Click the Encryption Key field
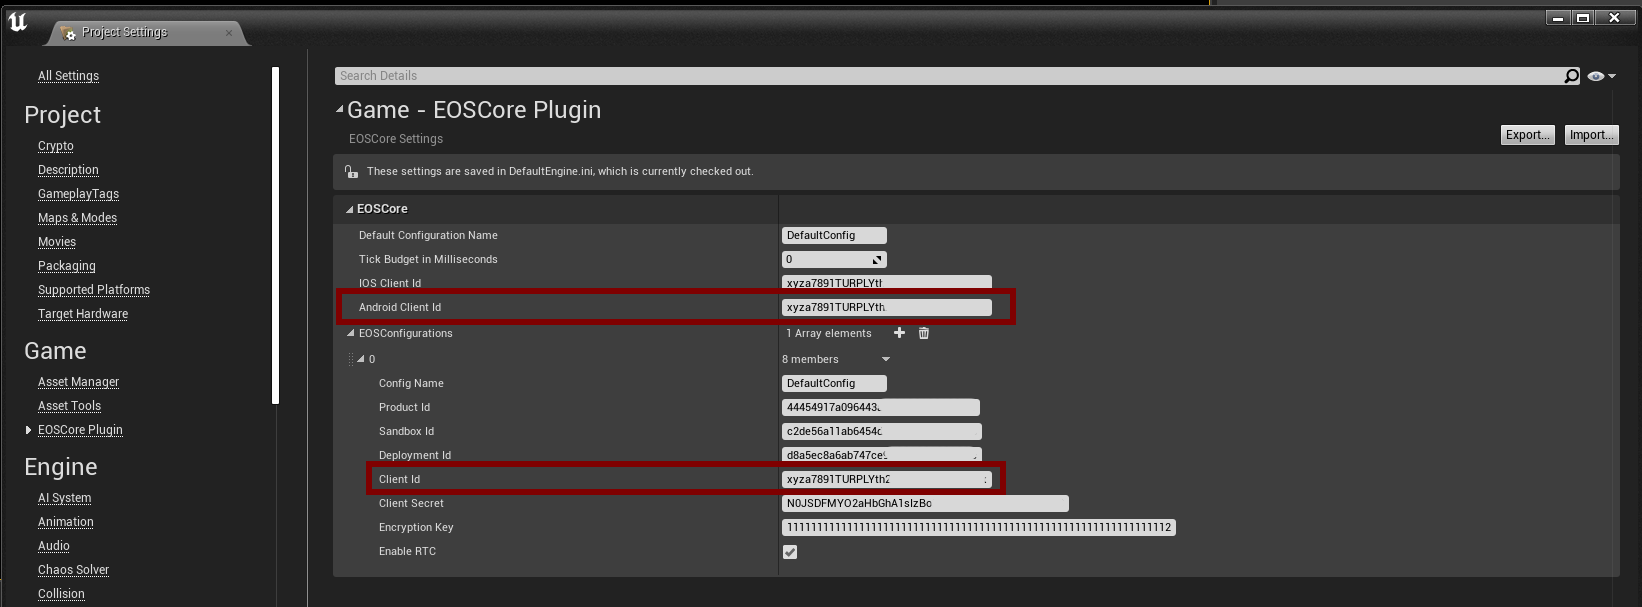The height and width of the screenshot is (607, 1642). (x=979, y=528)
